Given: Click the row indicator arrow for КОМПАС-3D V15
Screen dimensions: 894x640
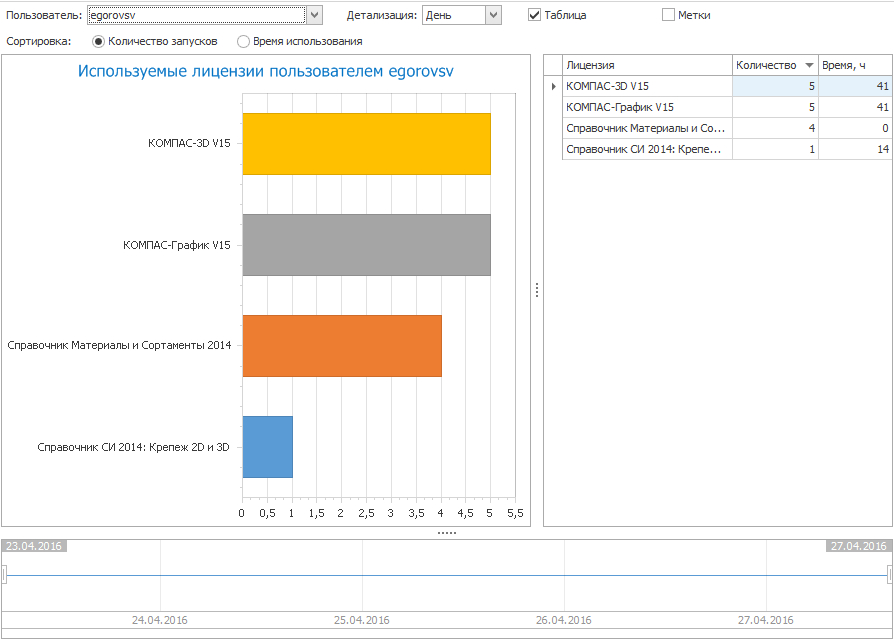Looking at the screenshot, I should [553, 86].
